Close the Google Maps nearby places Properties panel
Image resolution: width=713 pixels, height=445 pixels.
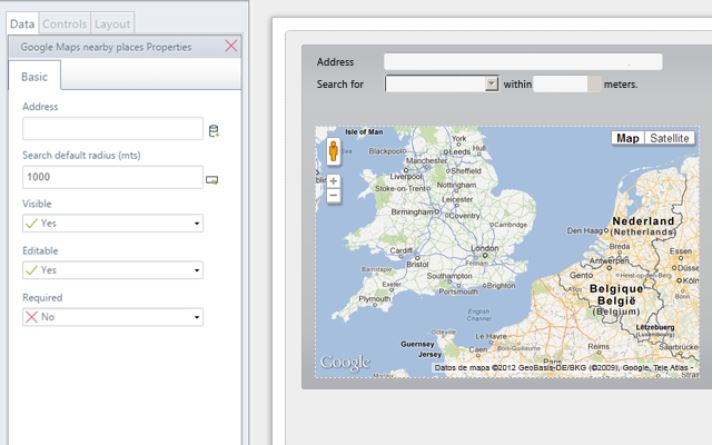pos(231,46)
